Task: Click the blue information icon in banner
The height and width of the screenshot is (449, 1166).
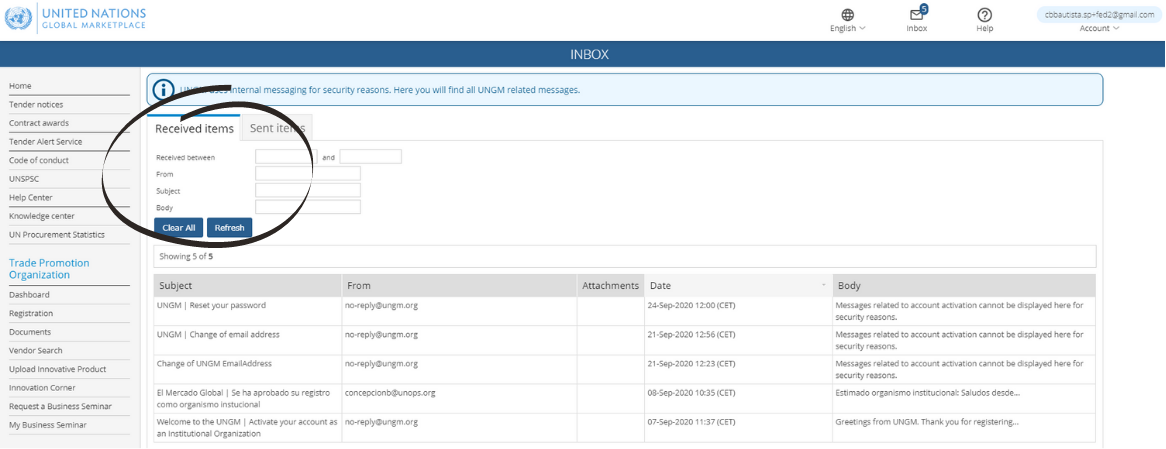Action: [x=164, y=90]
